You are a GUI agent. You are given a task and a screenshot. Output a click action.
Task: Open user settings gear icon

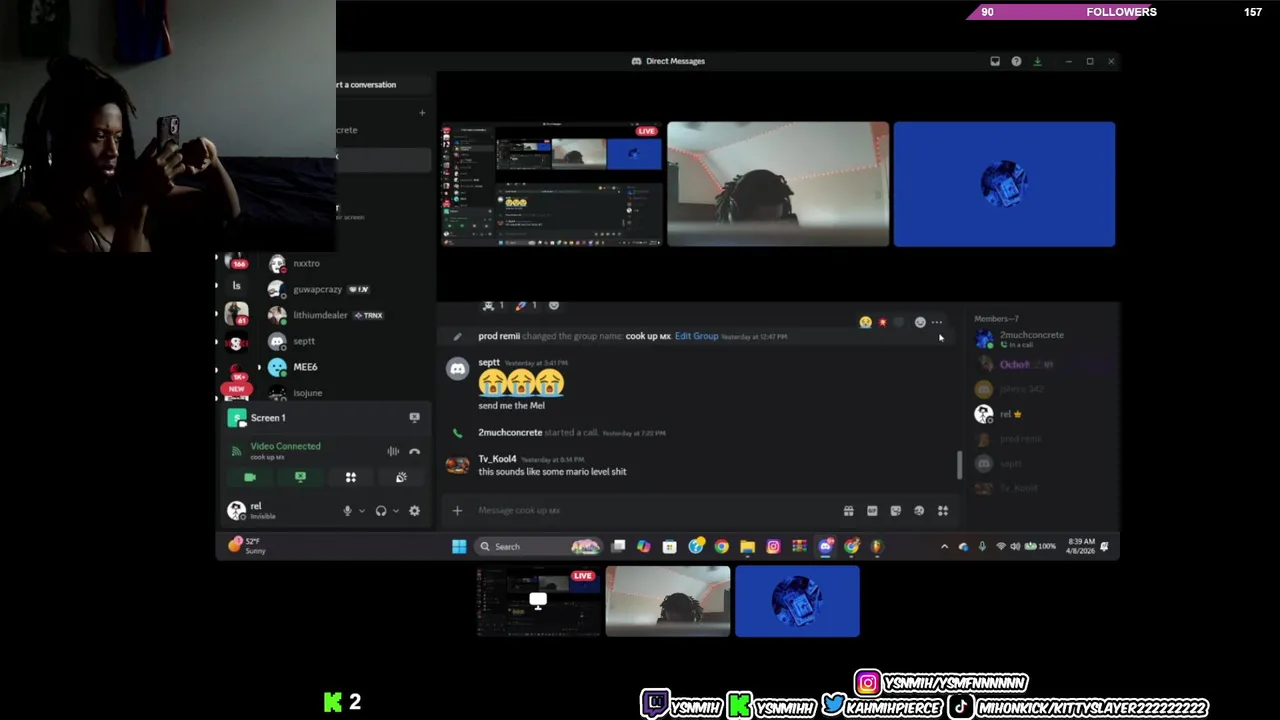[414, 511]
